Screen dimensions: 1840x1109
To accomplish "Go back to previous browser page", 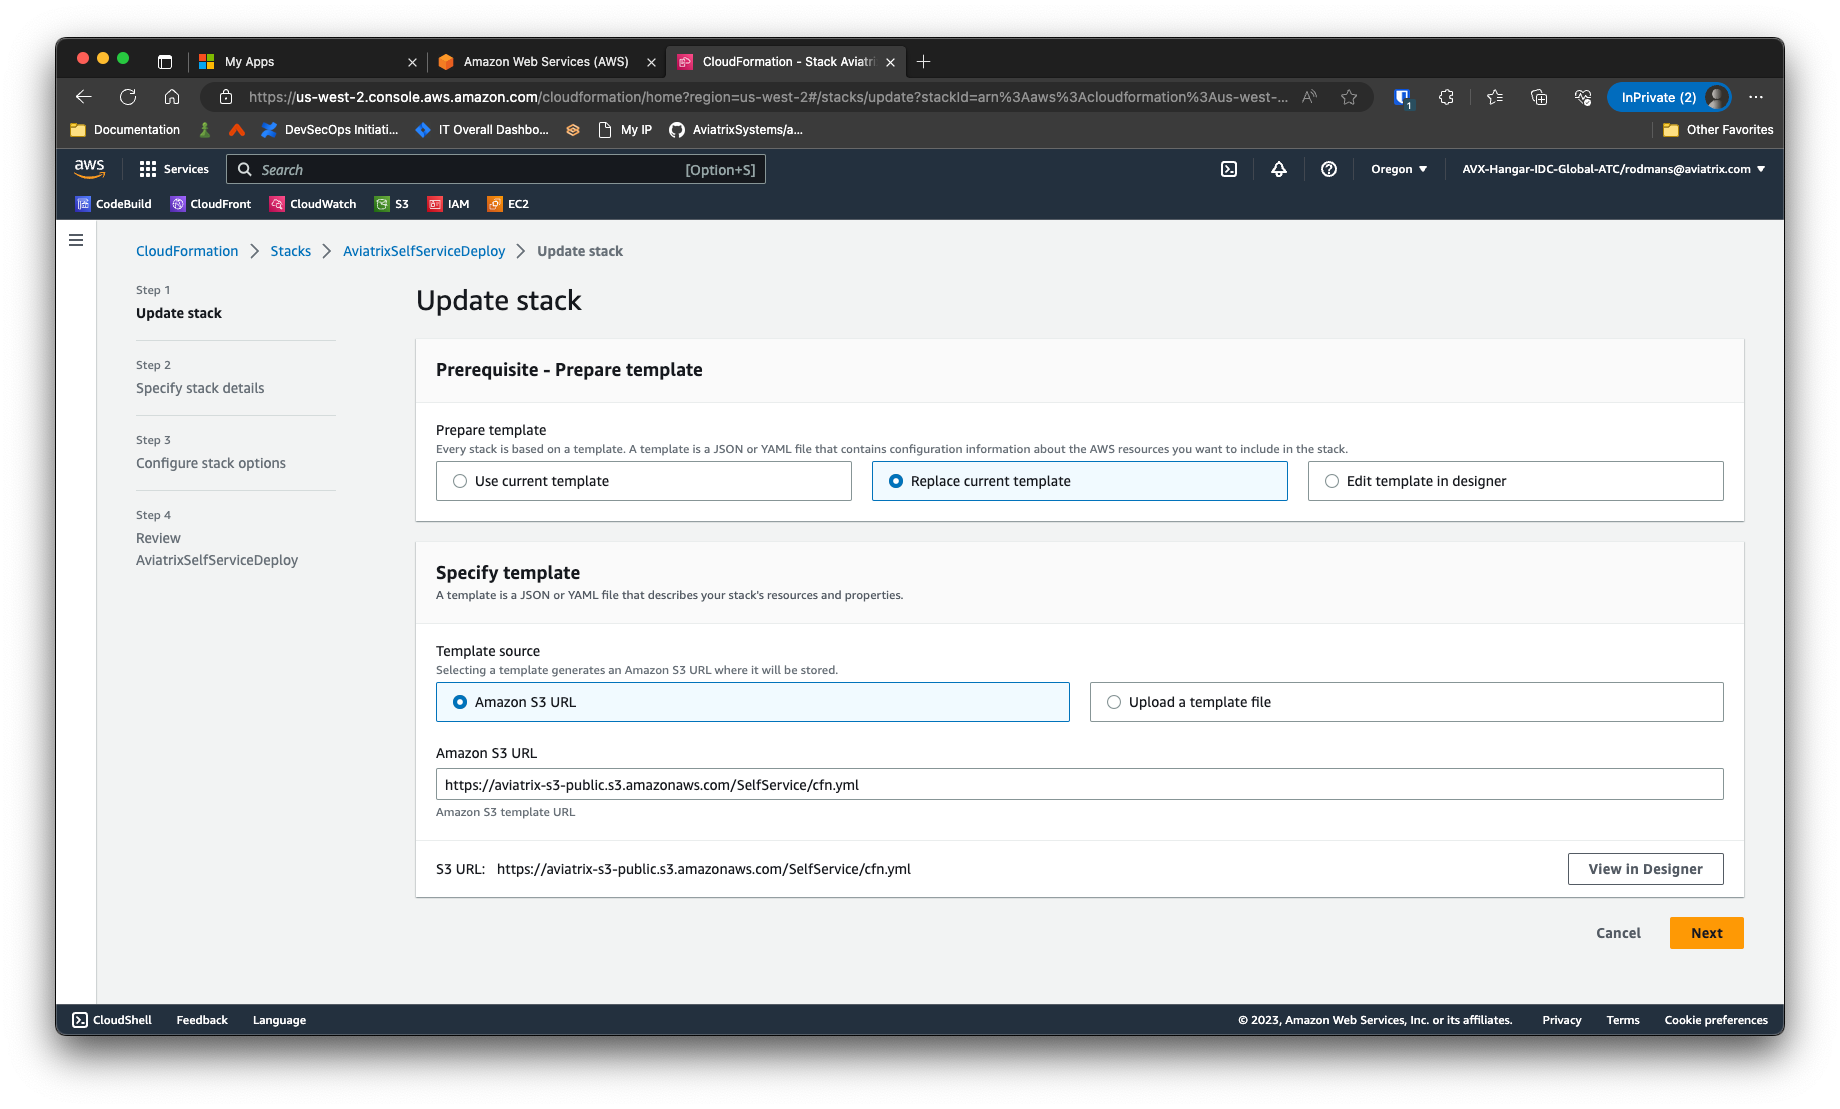I will click(x=84, y=97).
